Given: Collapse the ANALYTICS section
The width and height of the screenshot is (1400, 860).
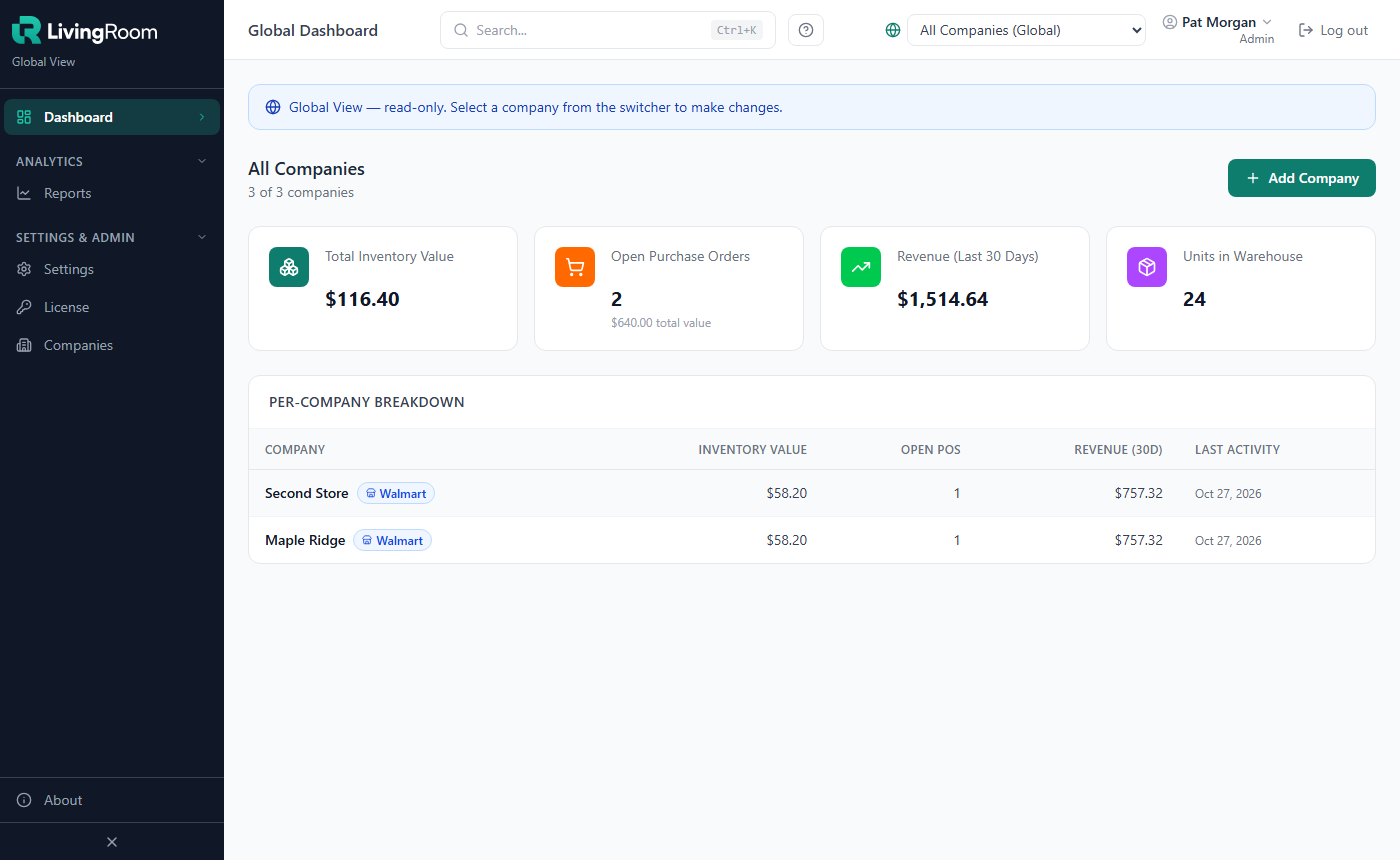Looking at the screenshot, I should pyautogui.click(x=112, y=161).
